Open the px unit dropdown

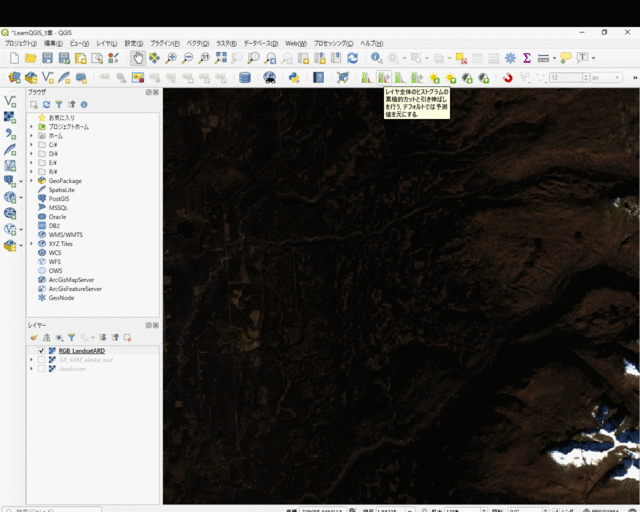[607, 77]
